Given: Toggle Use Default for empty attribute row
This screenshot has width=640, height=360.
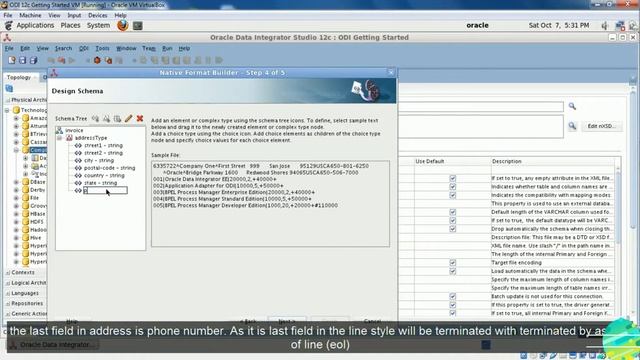Looking at the screenshot, I should click(x=453, y=178).
